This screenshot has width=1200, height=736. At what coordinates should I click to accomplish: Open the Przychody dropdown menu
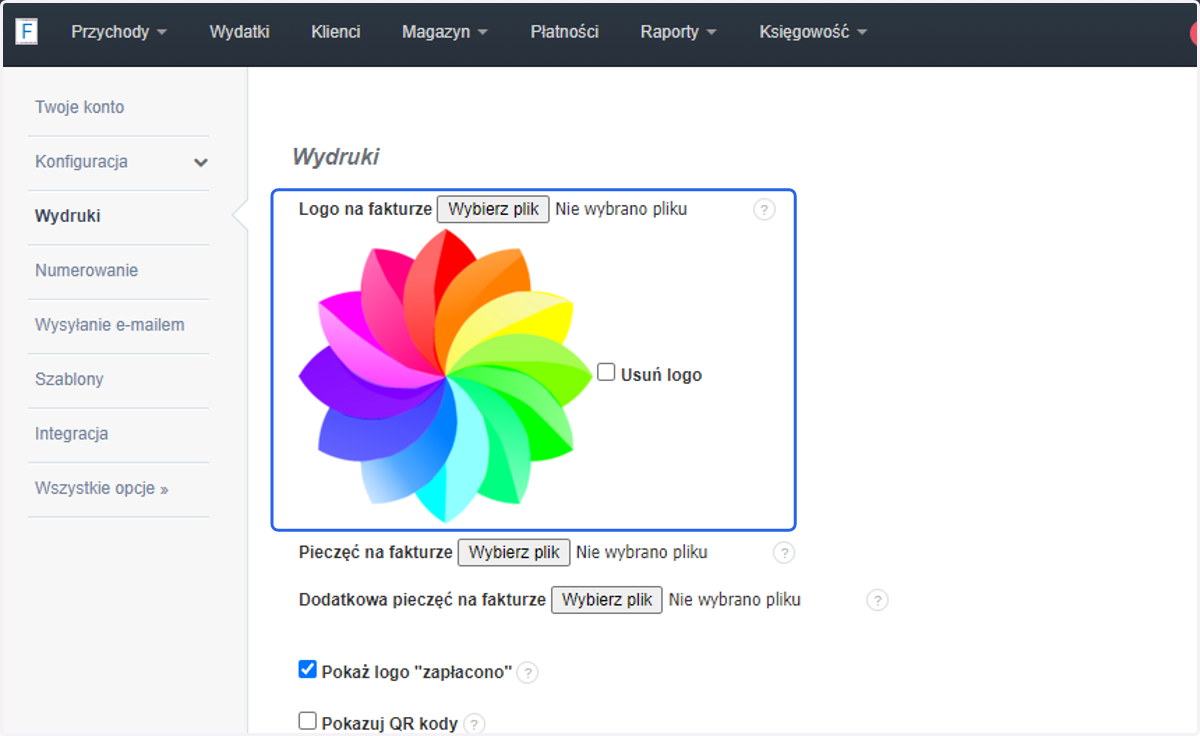pyautogui.click(x=118, y=32)
